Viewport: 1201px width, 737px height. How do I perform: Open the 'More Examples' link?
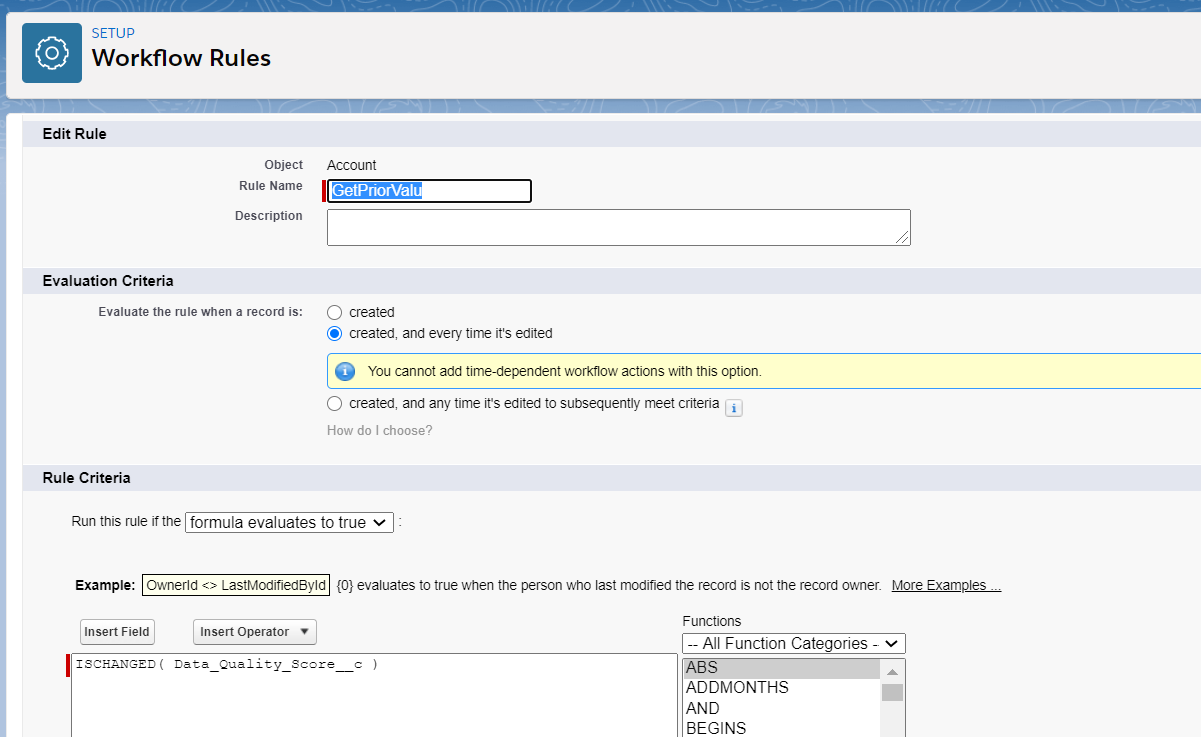click(x=944, y=584)
